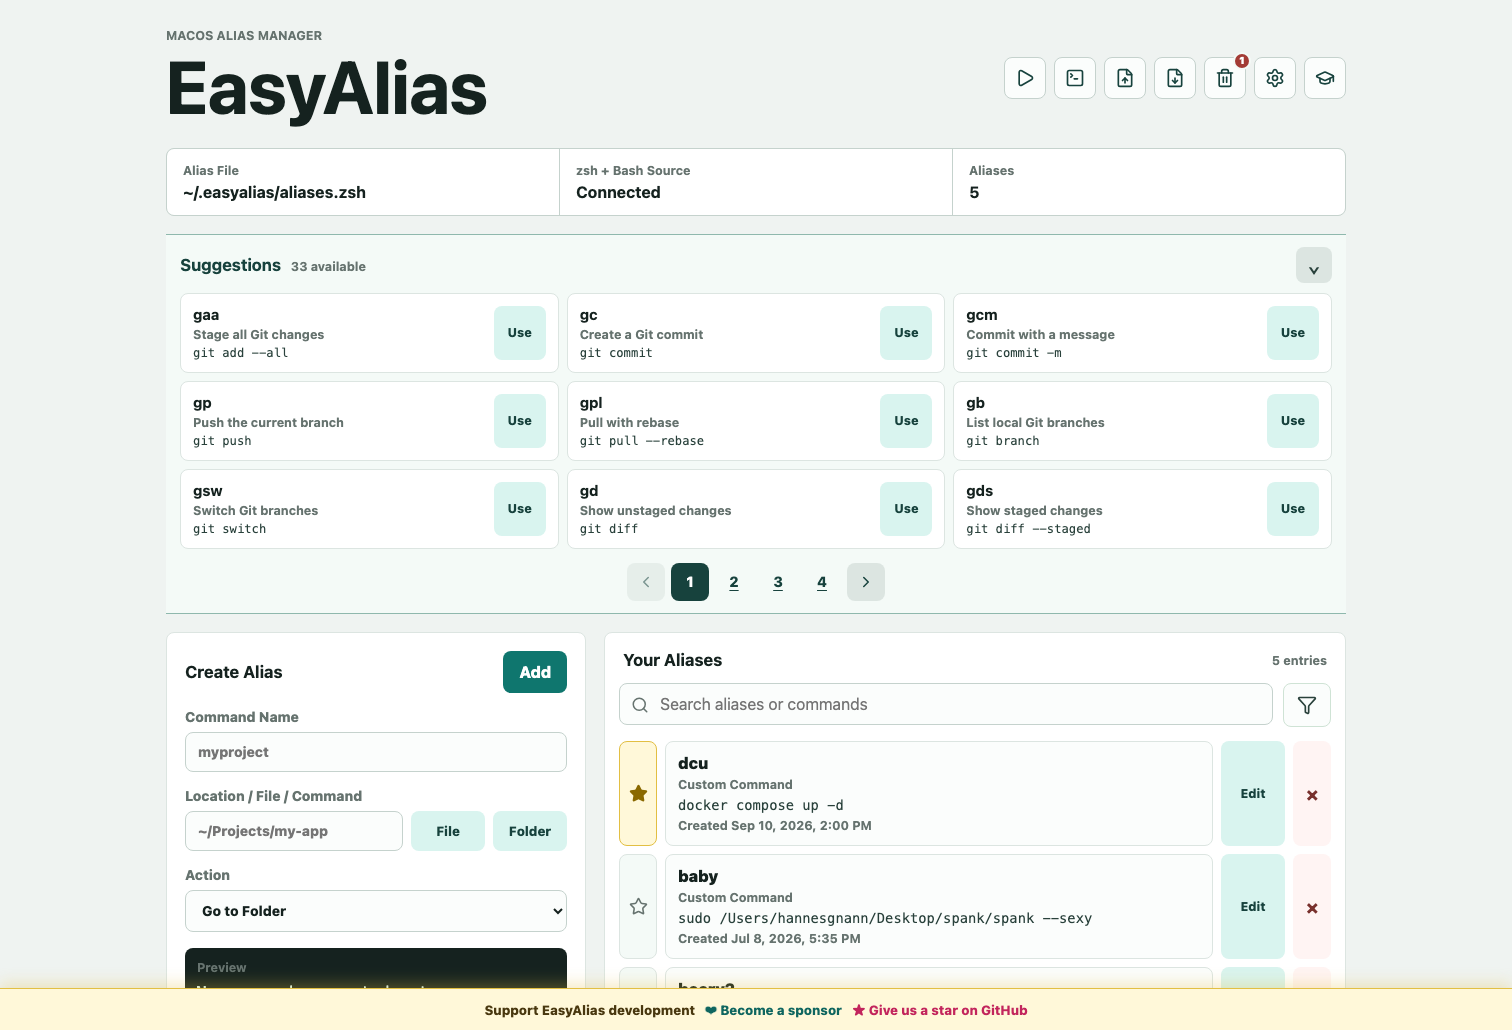Pick the Folder button for location
1512x1030 pixels.
(x=530, y=831)
